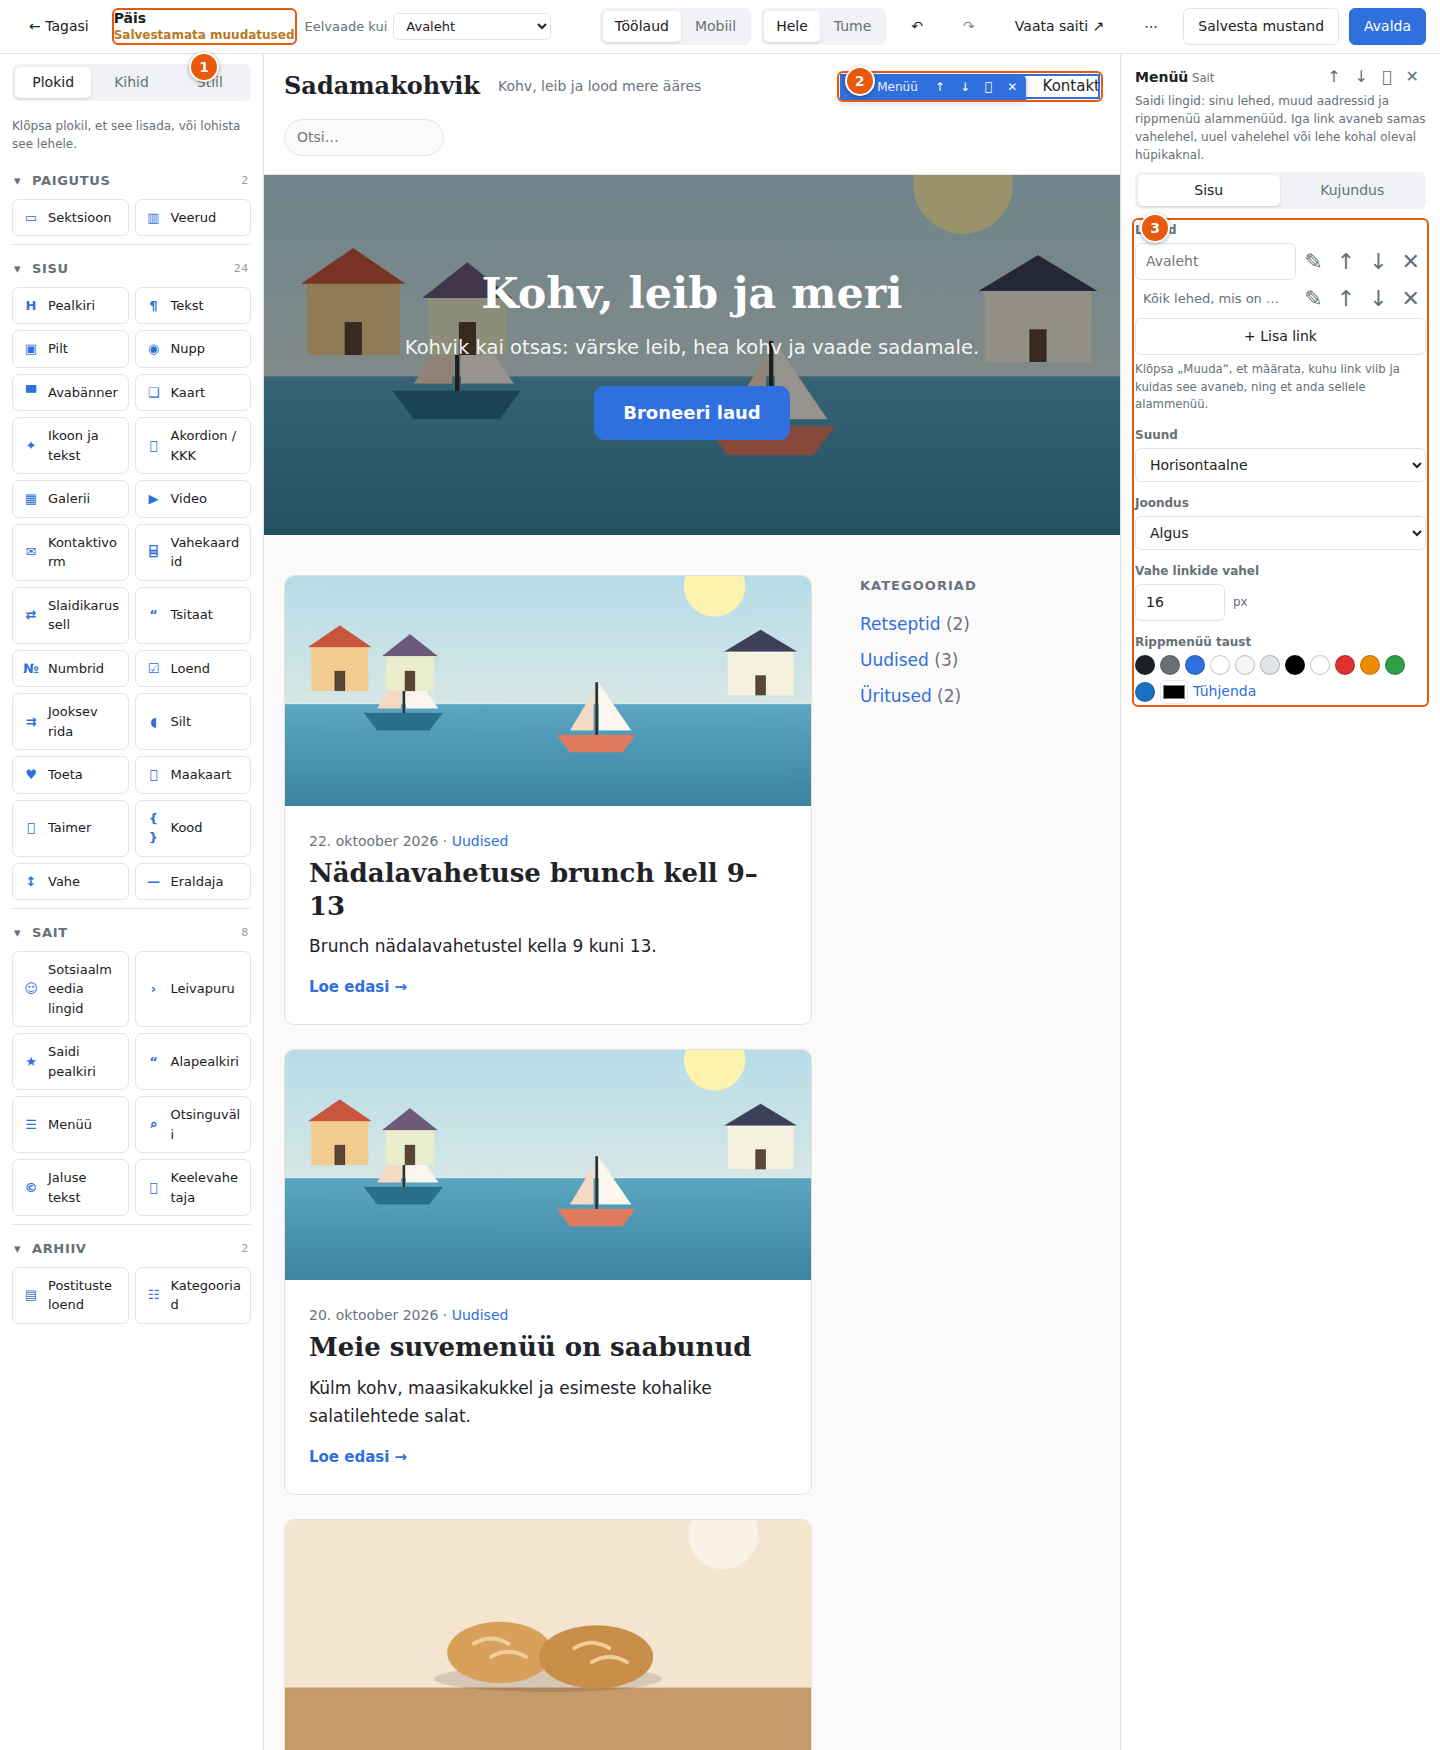Open the Plokid tab
Screen dimensions: 1440x1750
tap(53, 82)
